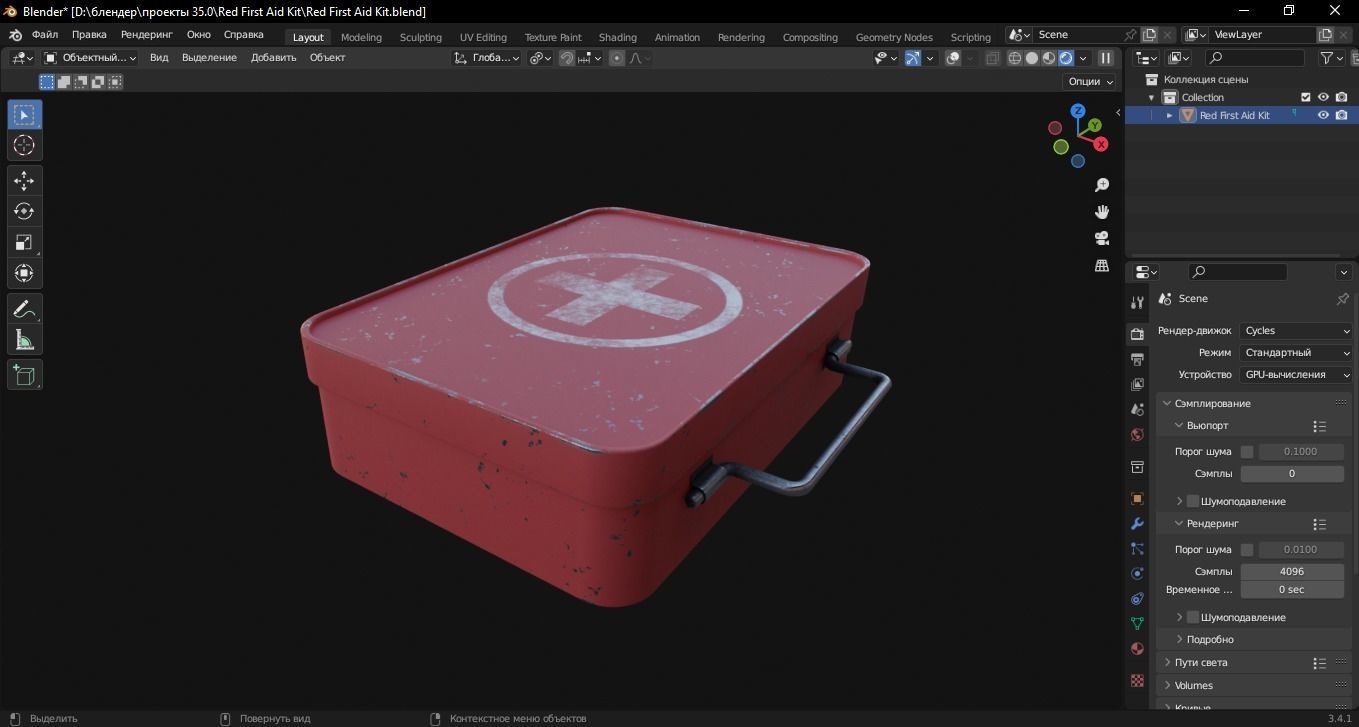This screenshot has width=1359, height=727.
Task: Switch to wireframe viewport shading
Action: [1015, 58]
